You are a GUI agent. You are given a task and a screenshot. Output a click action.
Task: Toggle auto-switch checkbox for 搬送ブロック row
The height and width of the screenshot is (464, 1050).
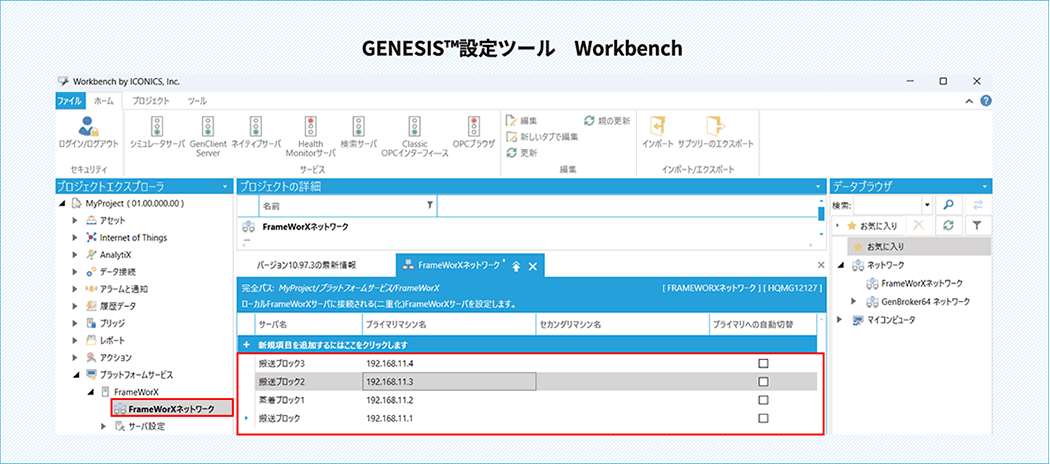[763, 418]
